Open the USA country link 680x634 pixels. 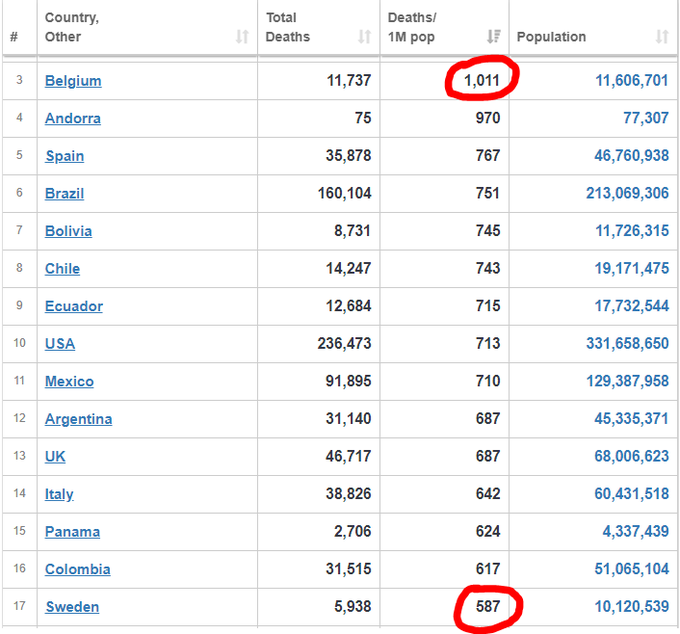[60, 344]
